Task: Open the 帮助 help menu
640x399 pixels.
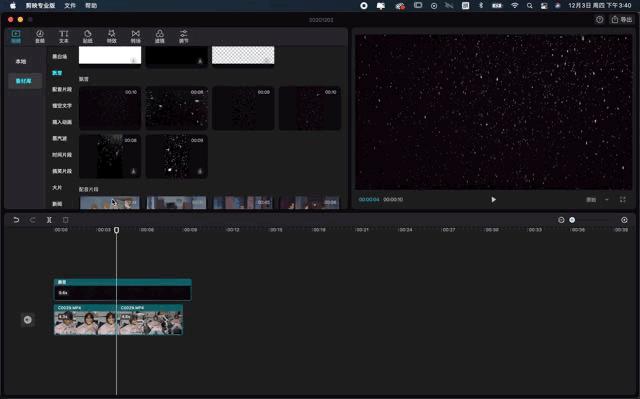Action: coord(91,6)
